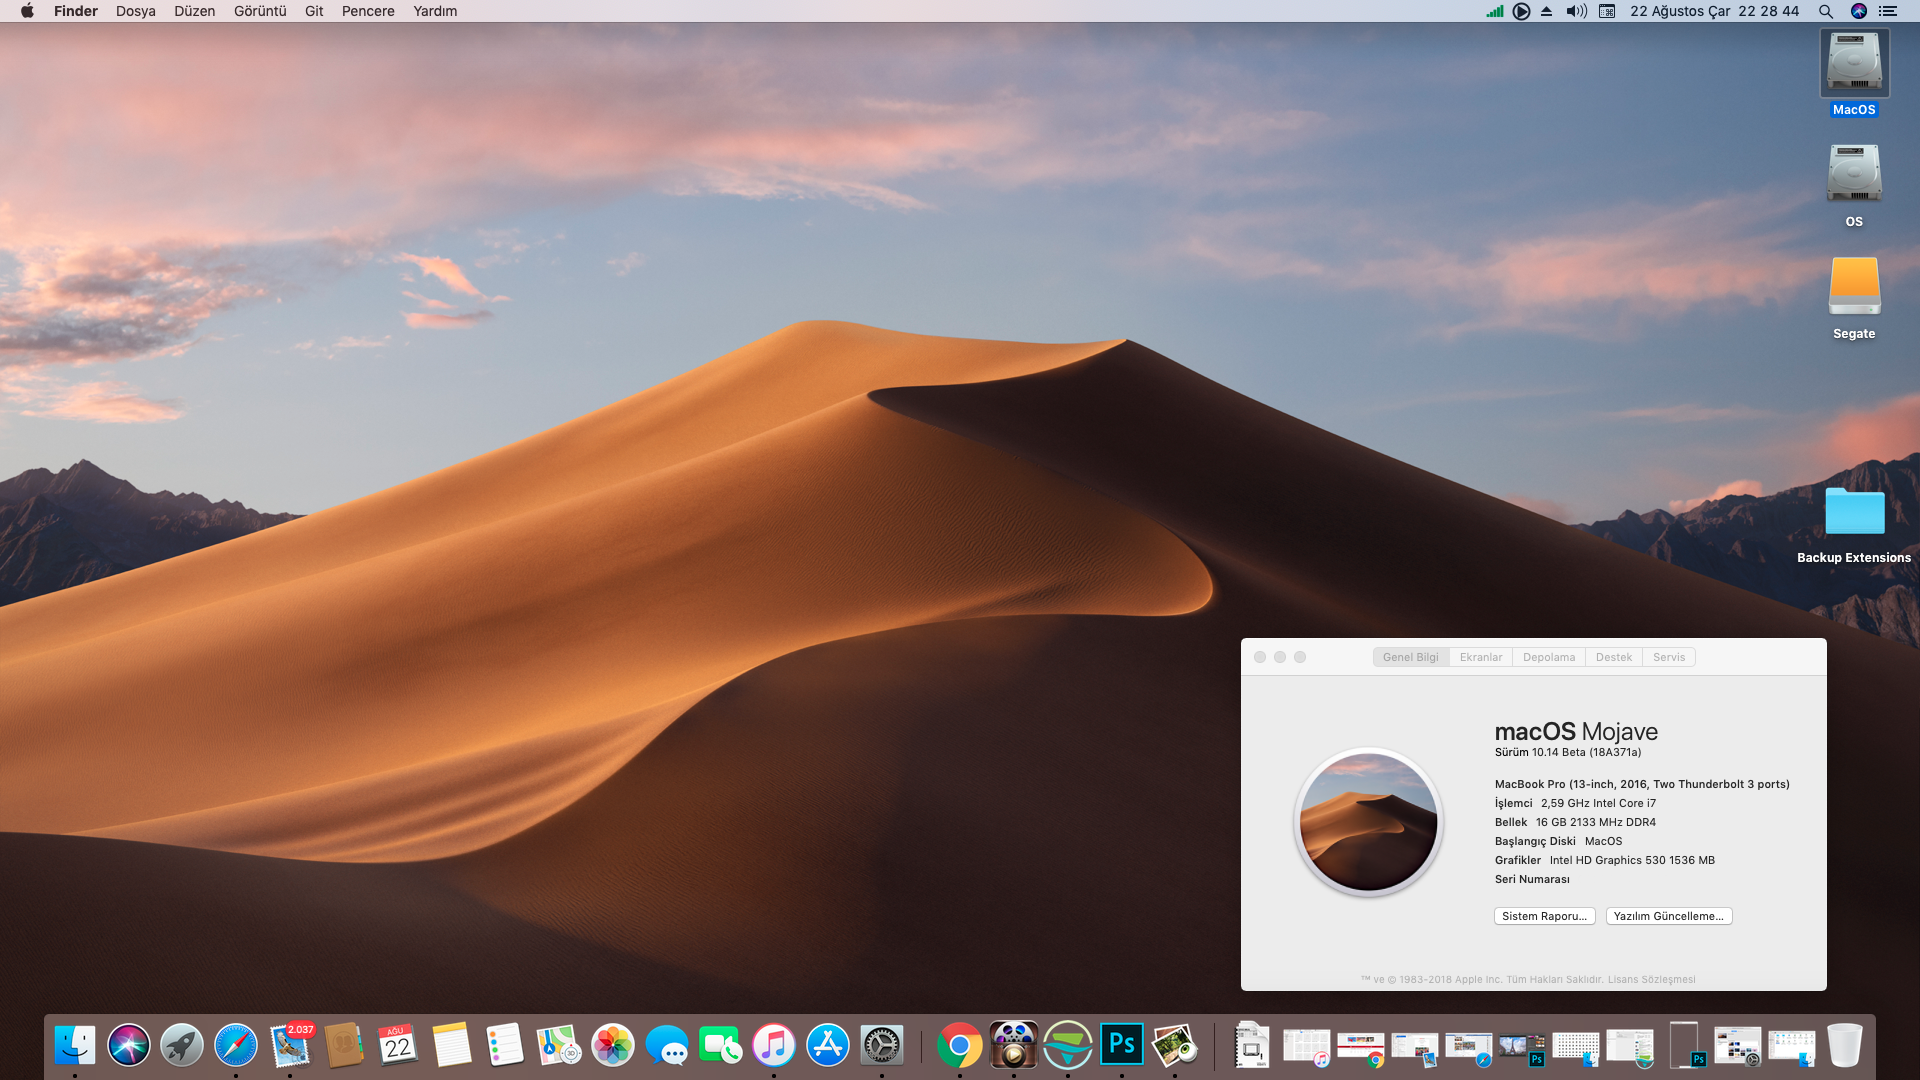This screenshot has width=1920, height=1080.
Task: Switch to the Depolama tab
Action: [x=1549, y=657]
